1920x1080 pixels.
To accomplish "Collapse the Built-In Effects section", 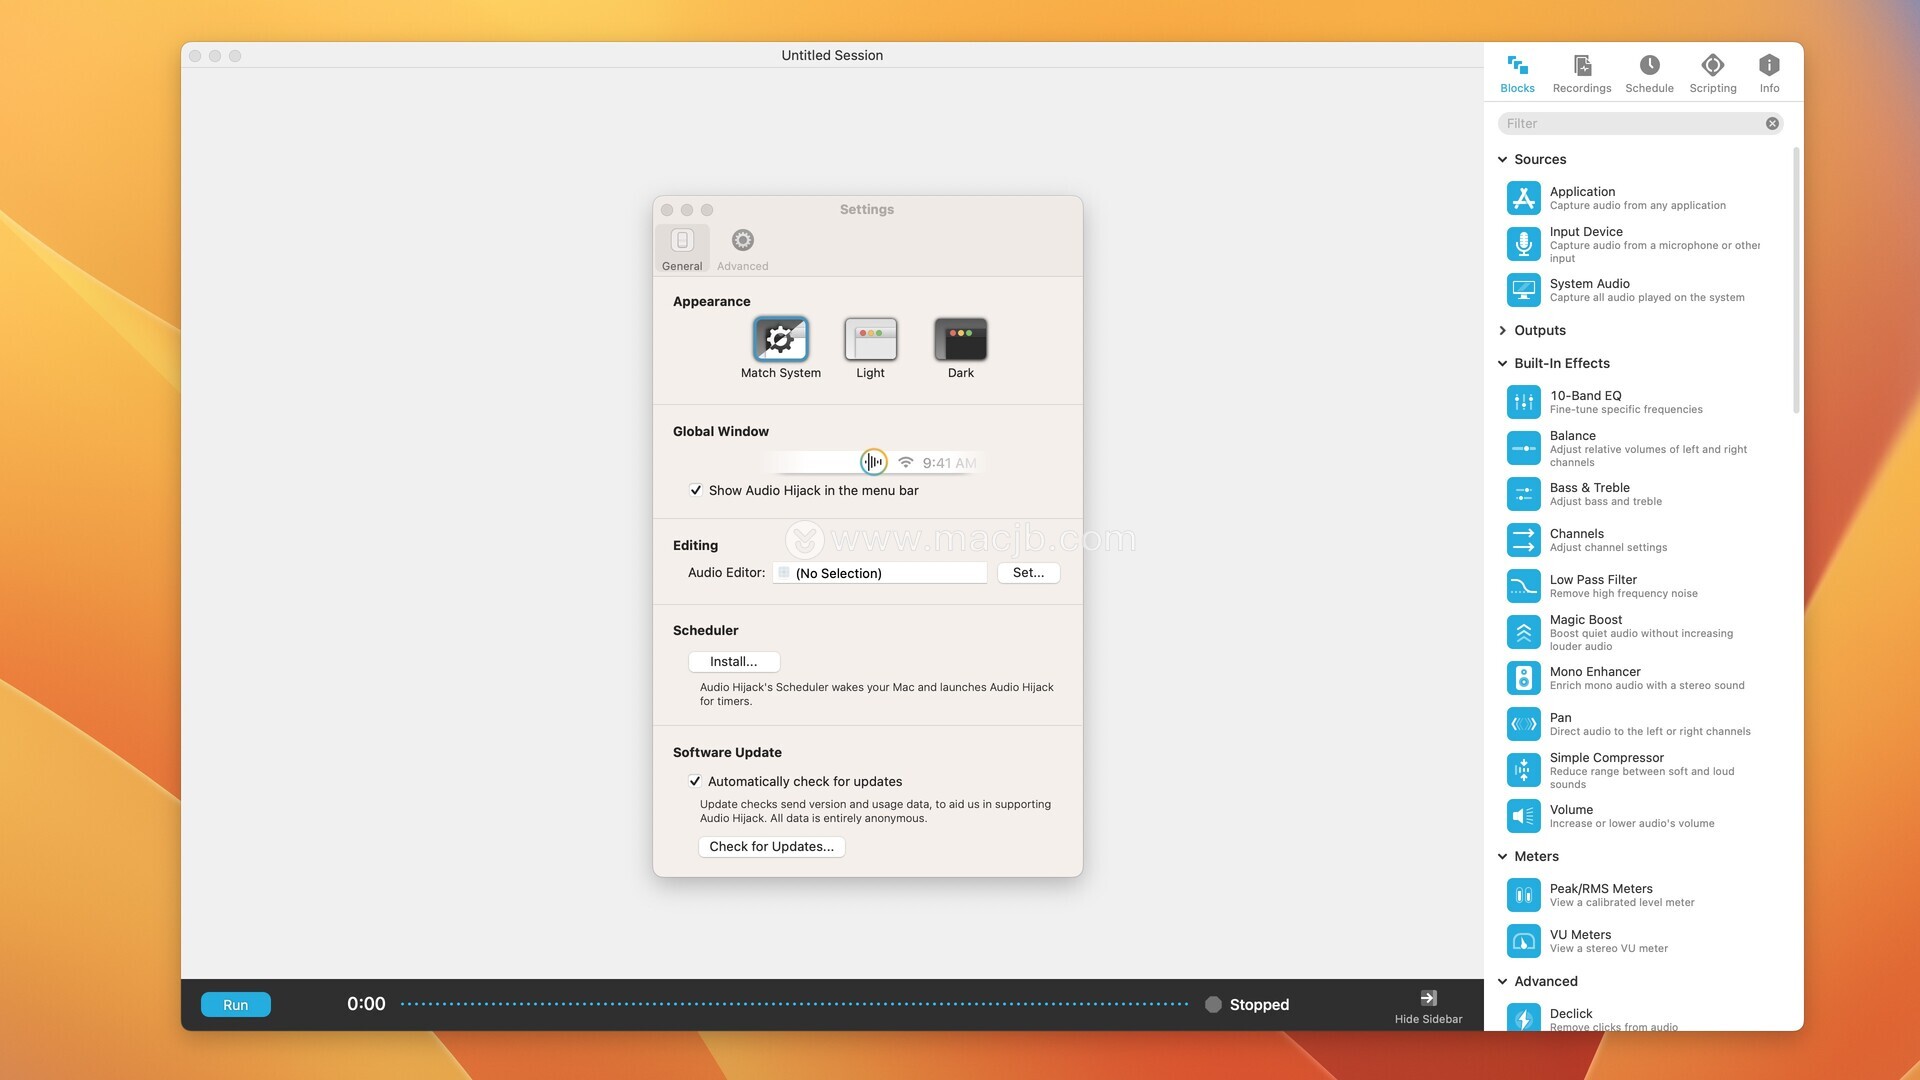I will tap(1502, 364).
